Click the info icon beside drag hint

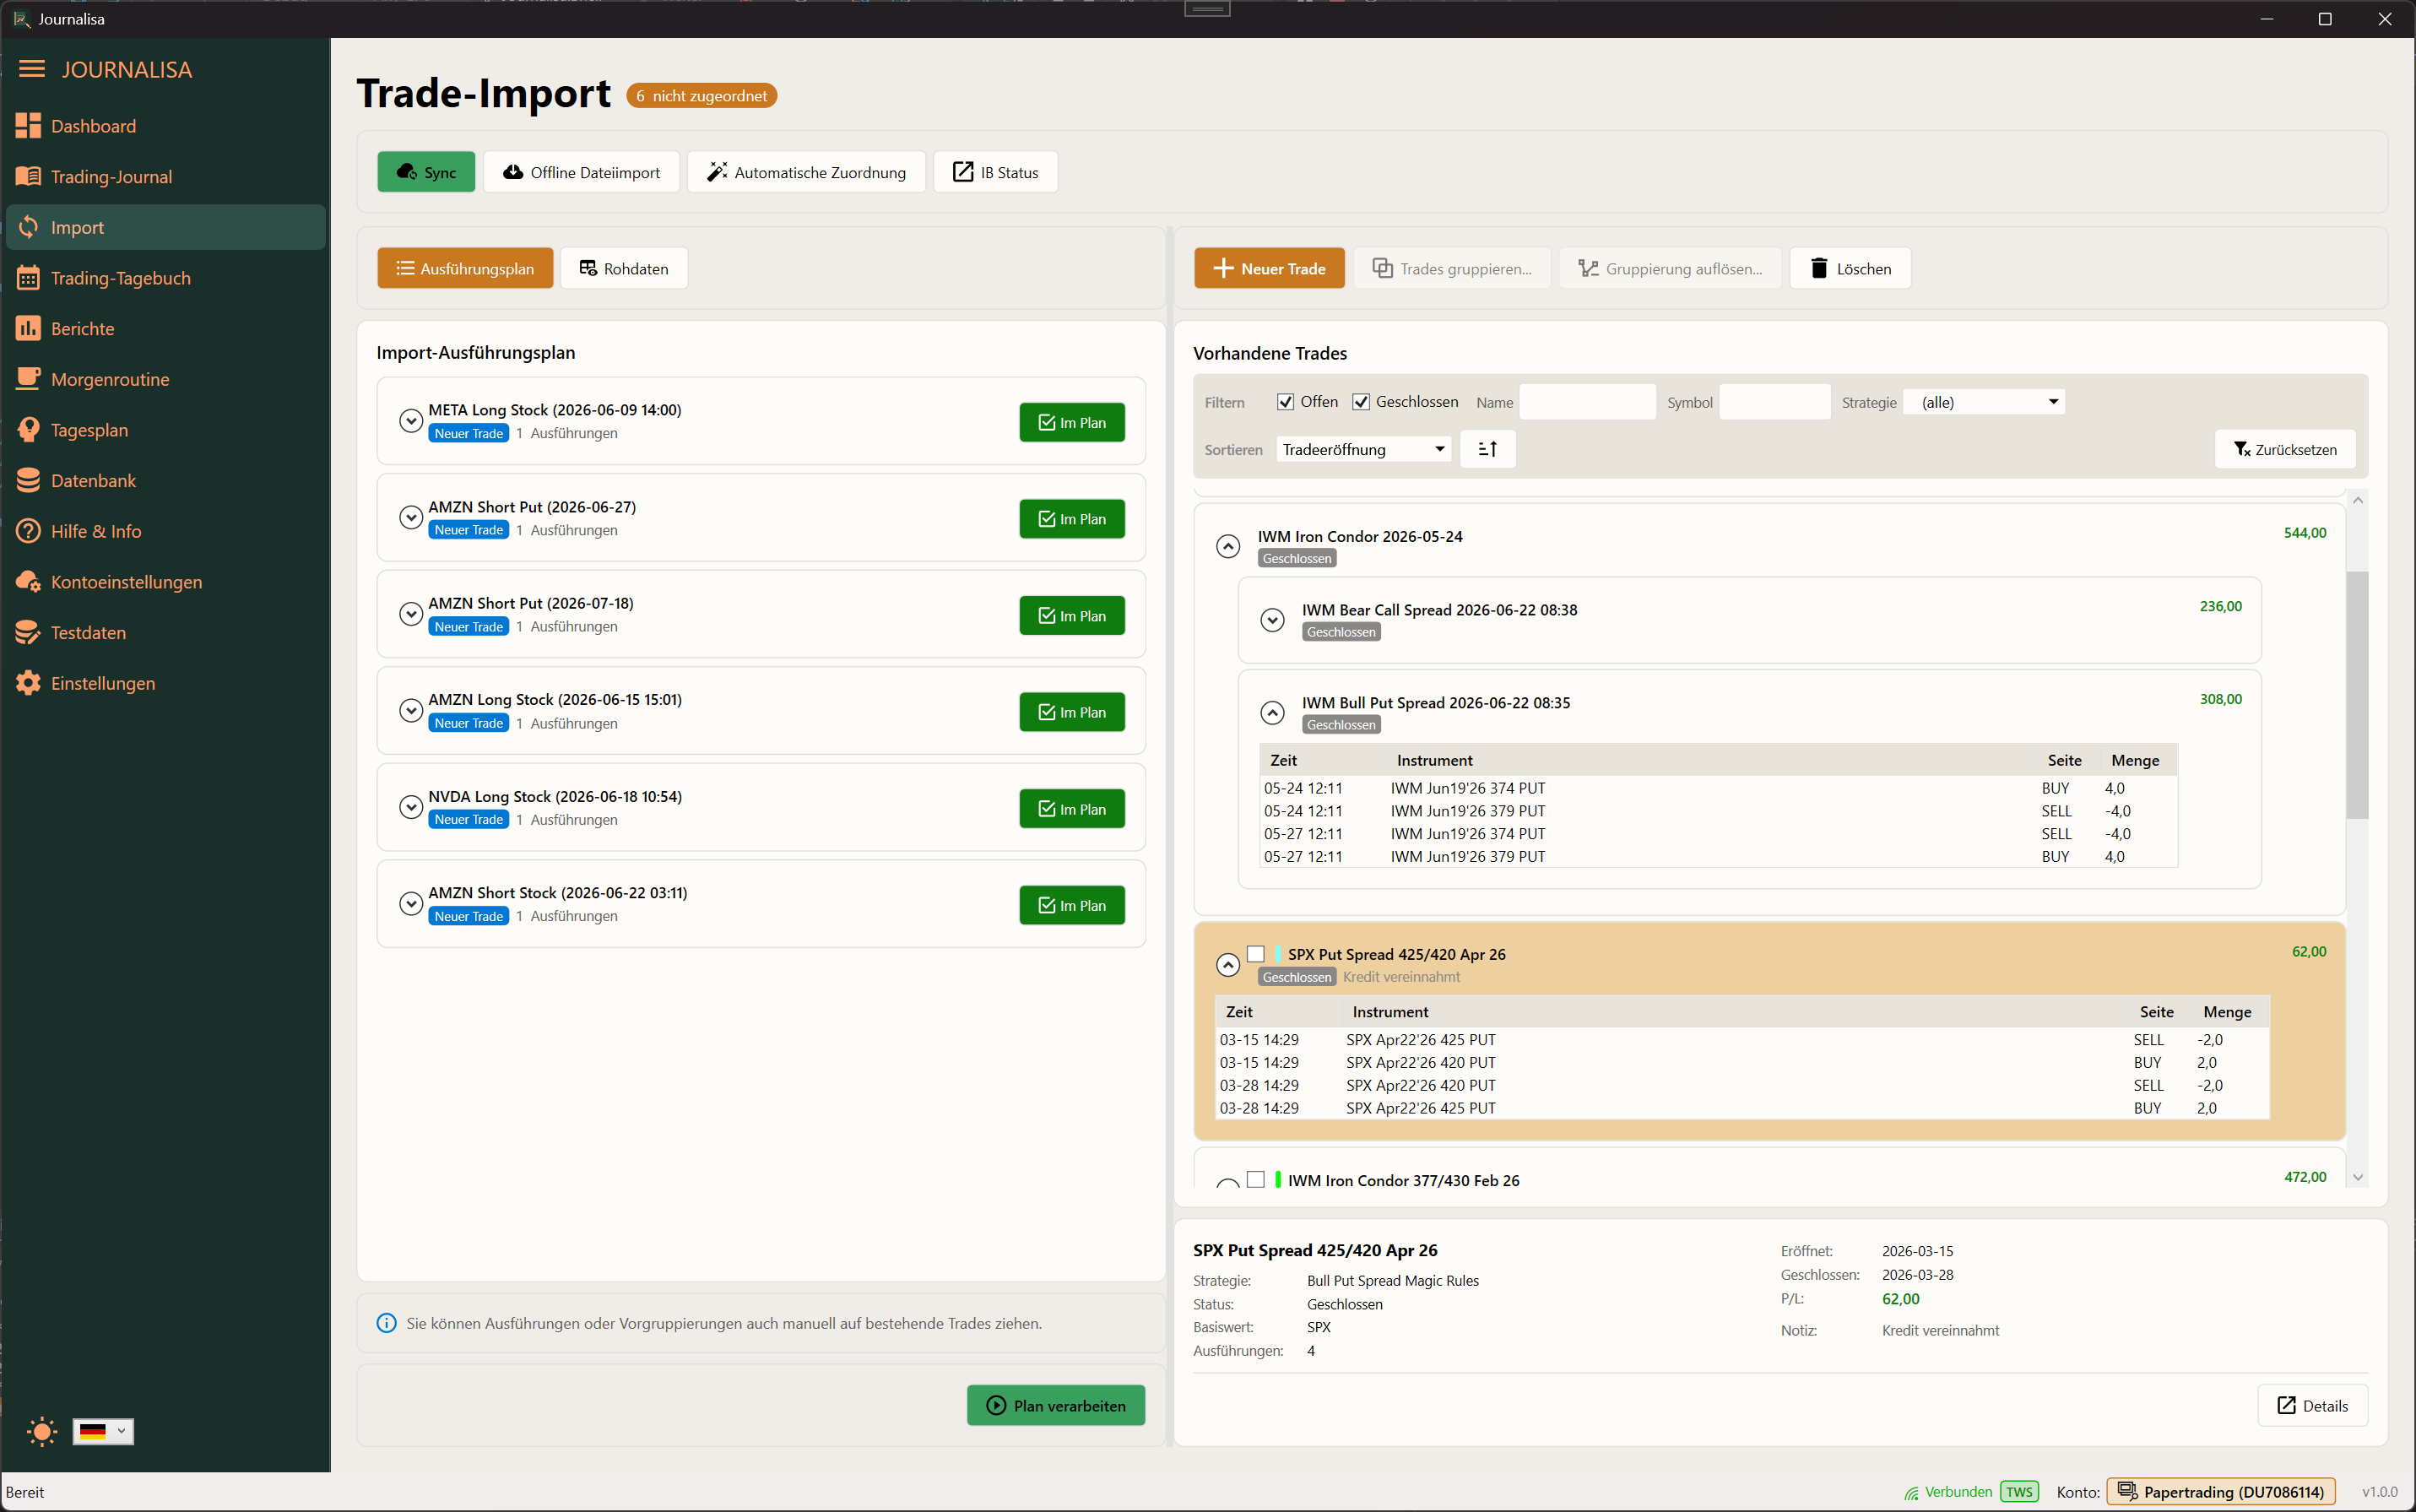[x=386, y=1323]
